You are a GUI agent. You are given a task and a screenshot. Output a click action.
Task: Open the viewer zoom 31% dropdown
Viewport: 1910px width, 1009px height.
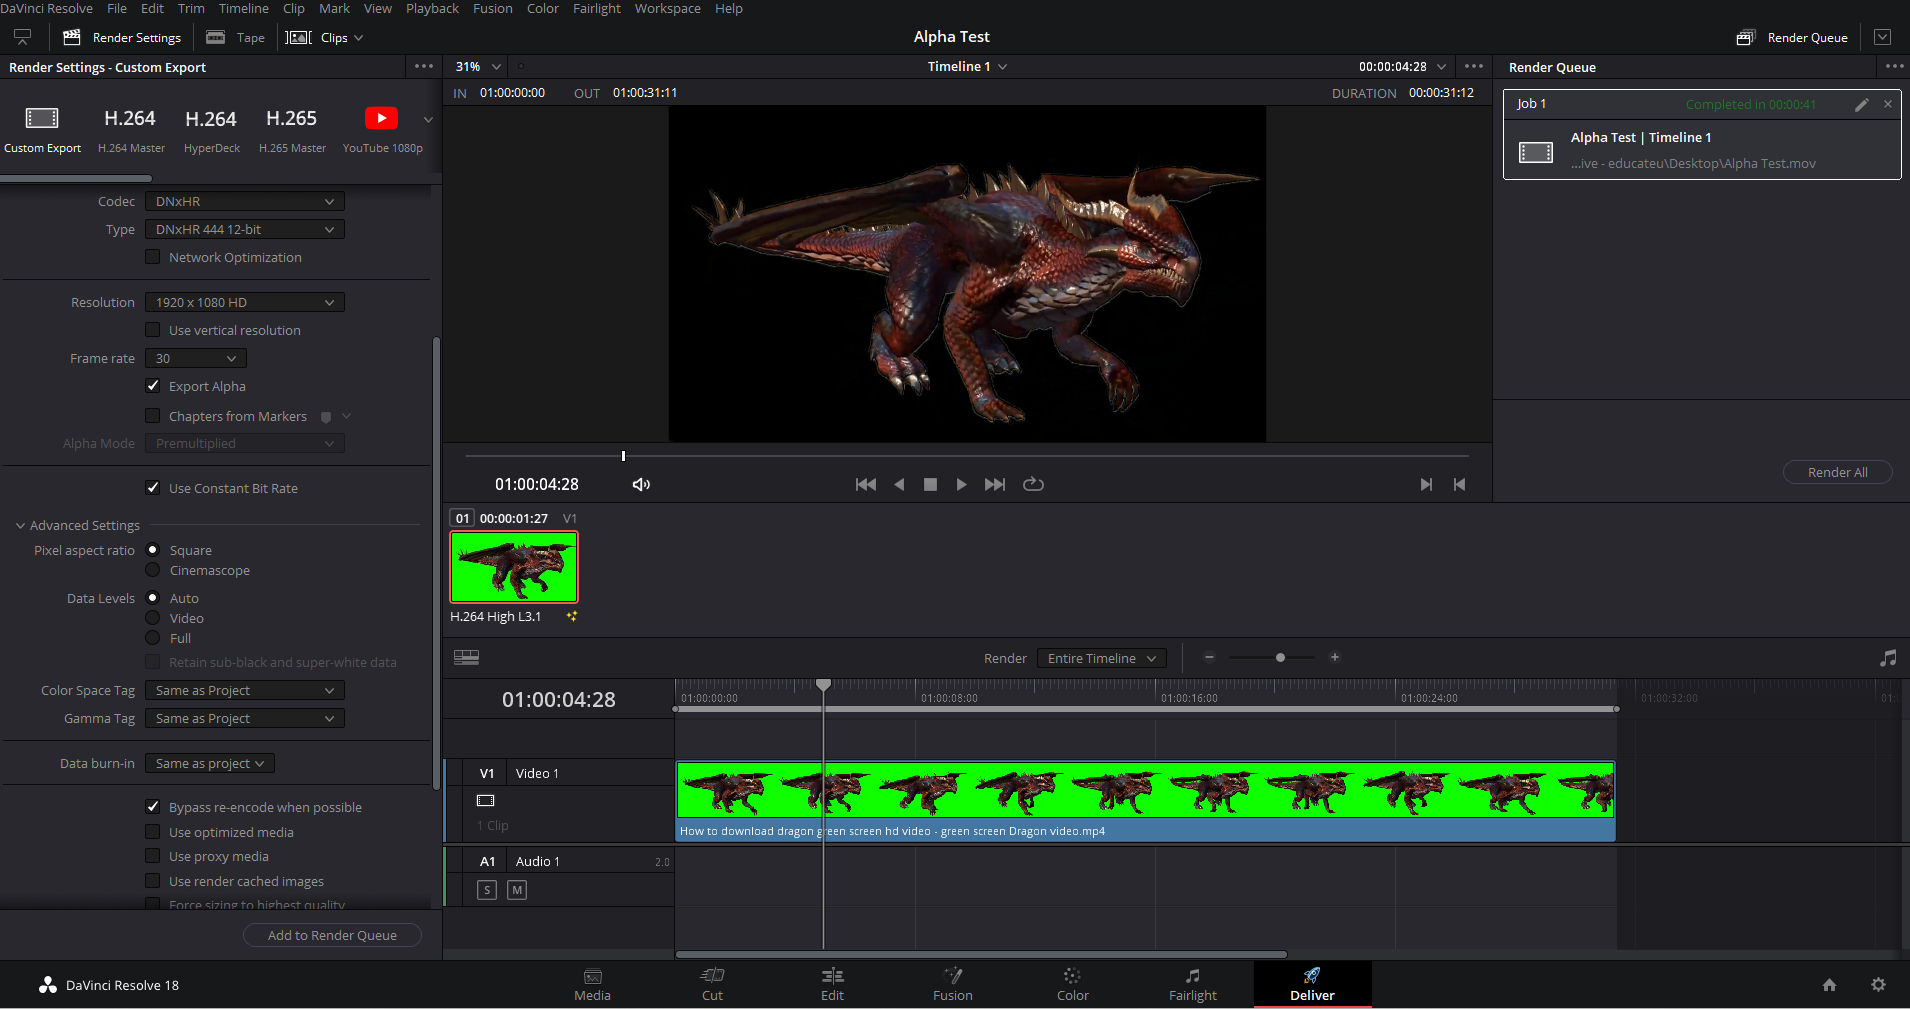point(478,66)
